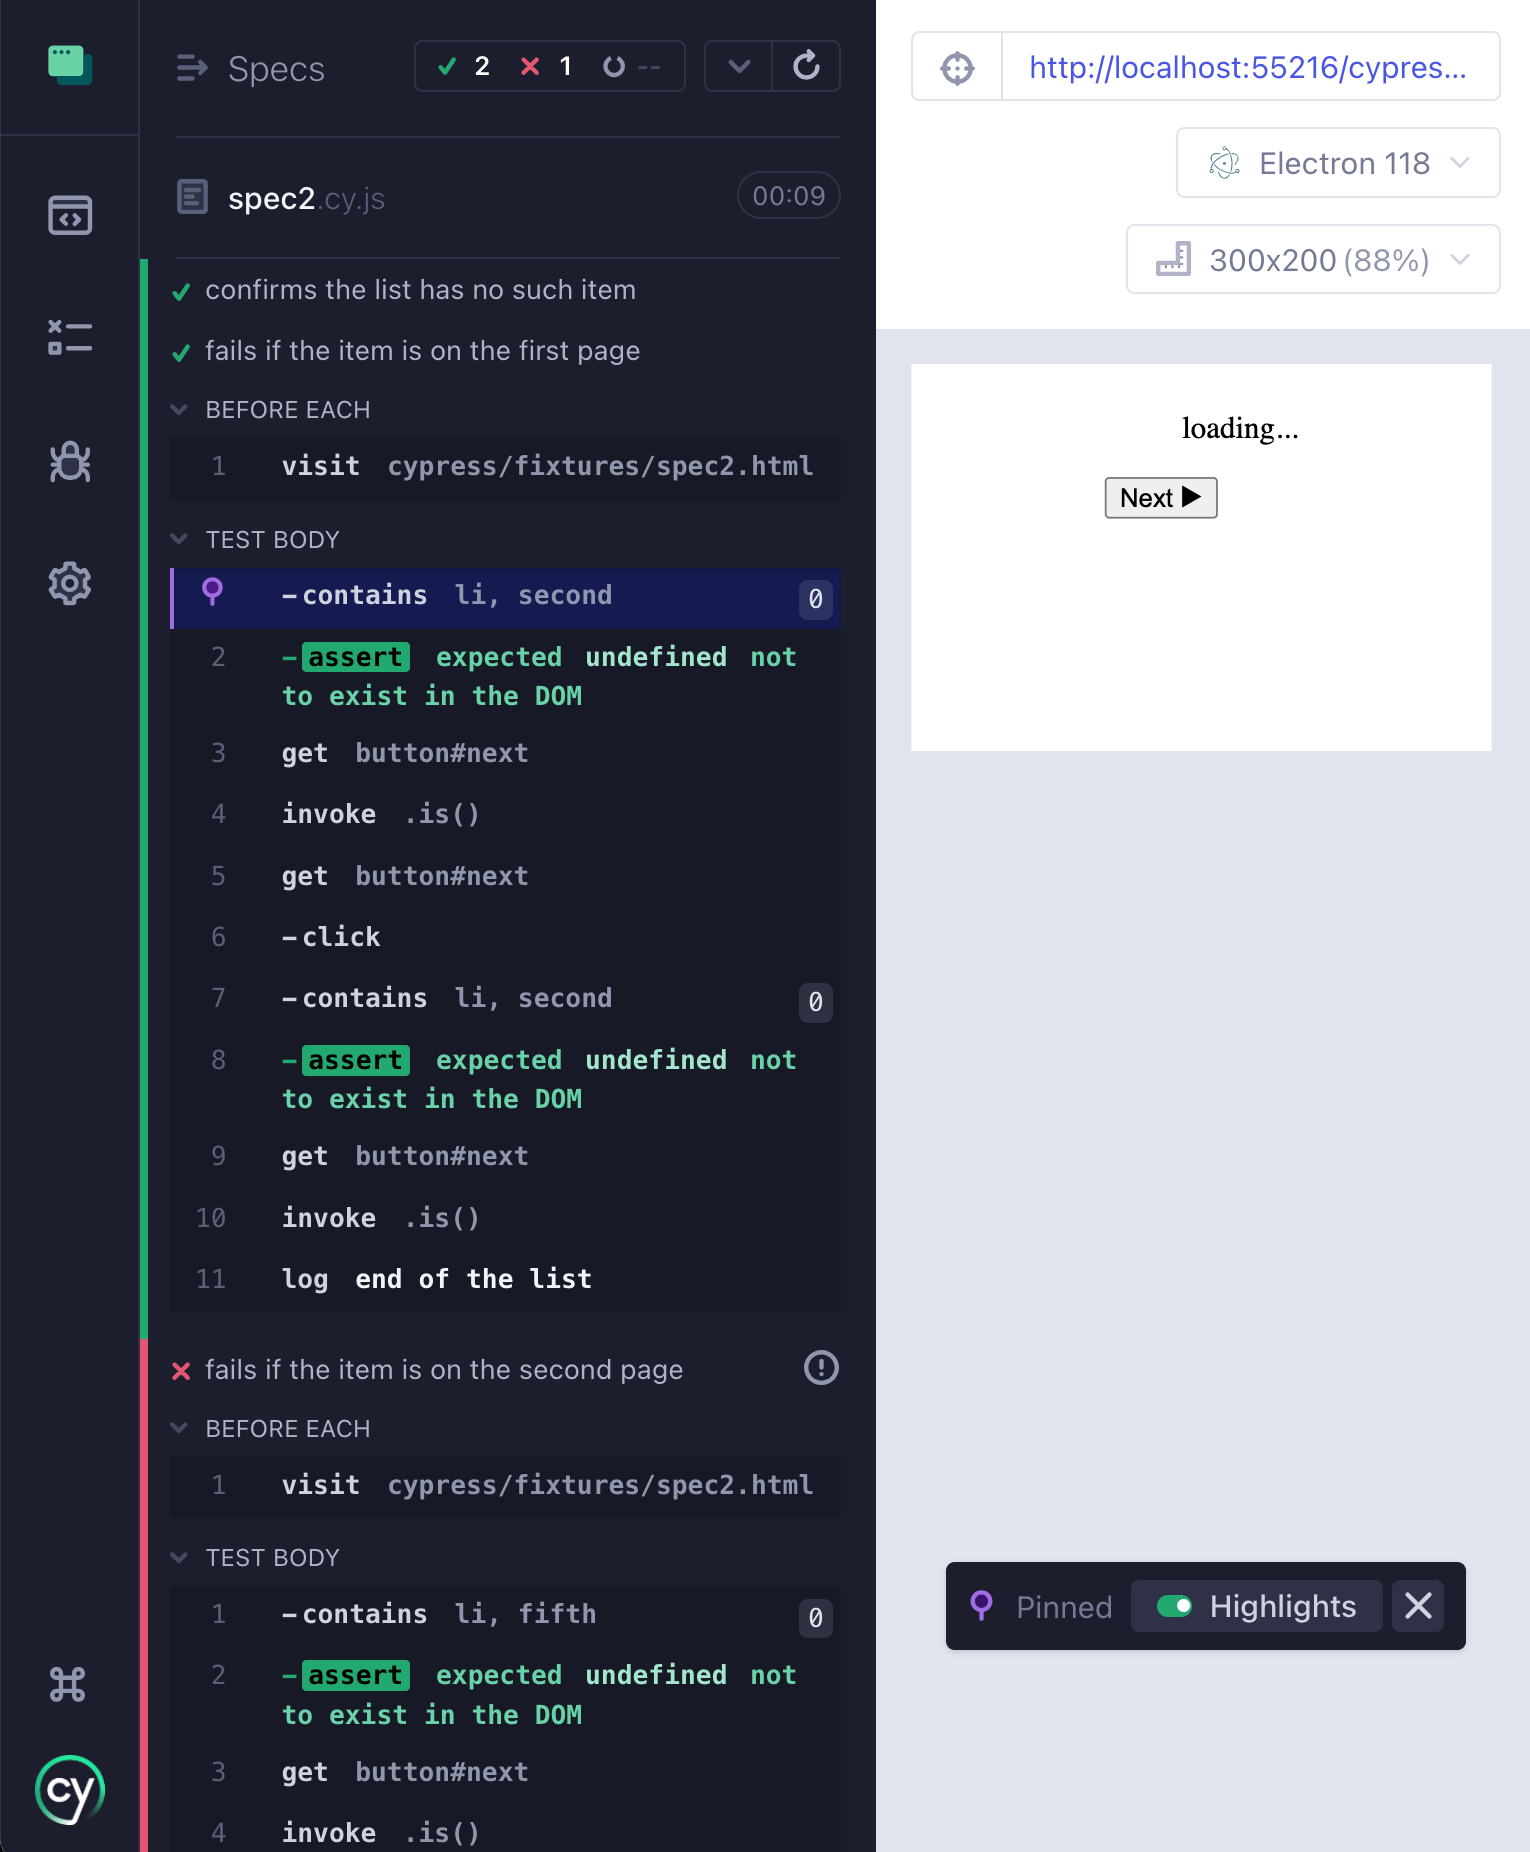
Task: Open the Debug bug icon in the sidebar
Action: [x=70, y=462]
